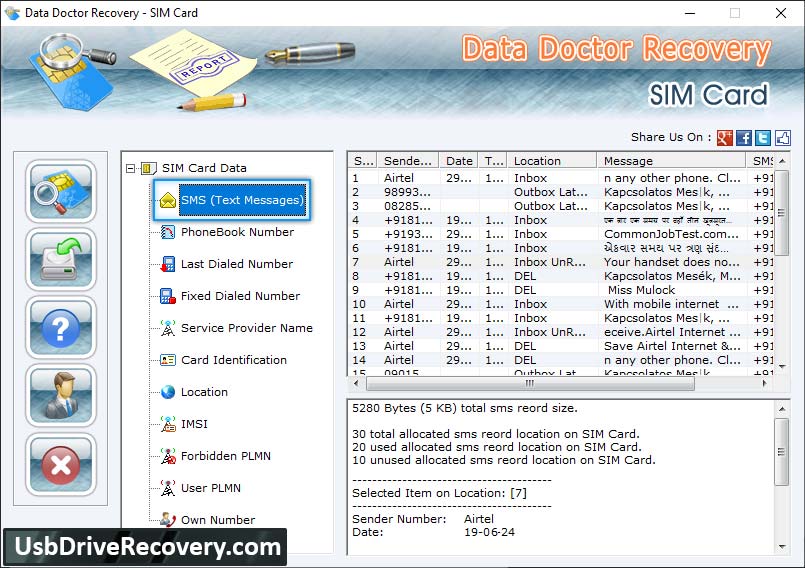805x568 pixels.
Task: Click the red X exit button
Action: [x=61, y=464]
